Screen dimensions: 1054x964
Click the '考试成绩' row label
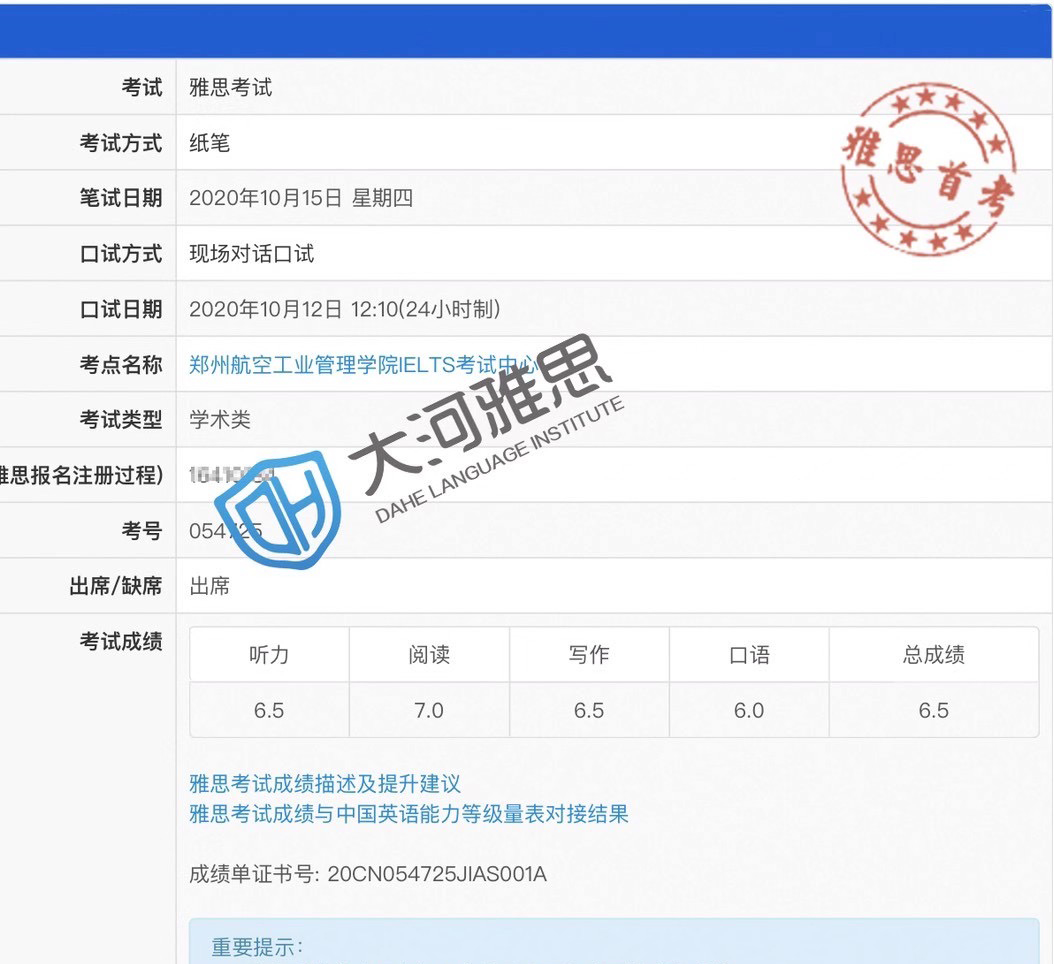tap(121, 642)
